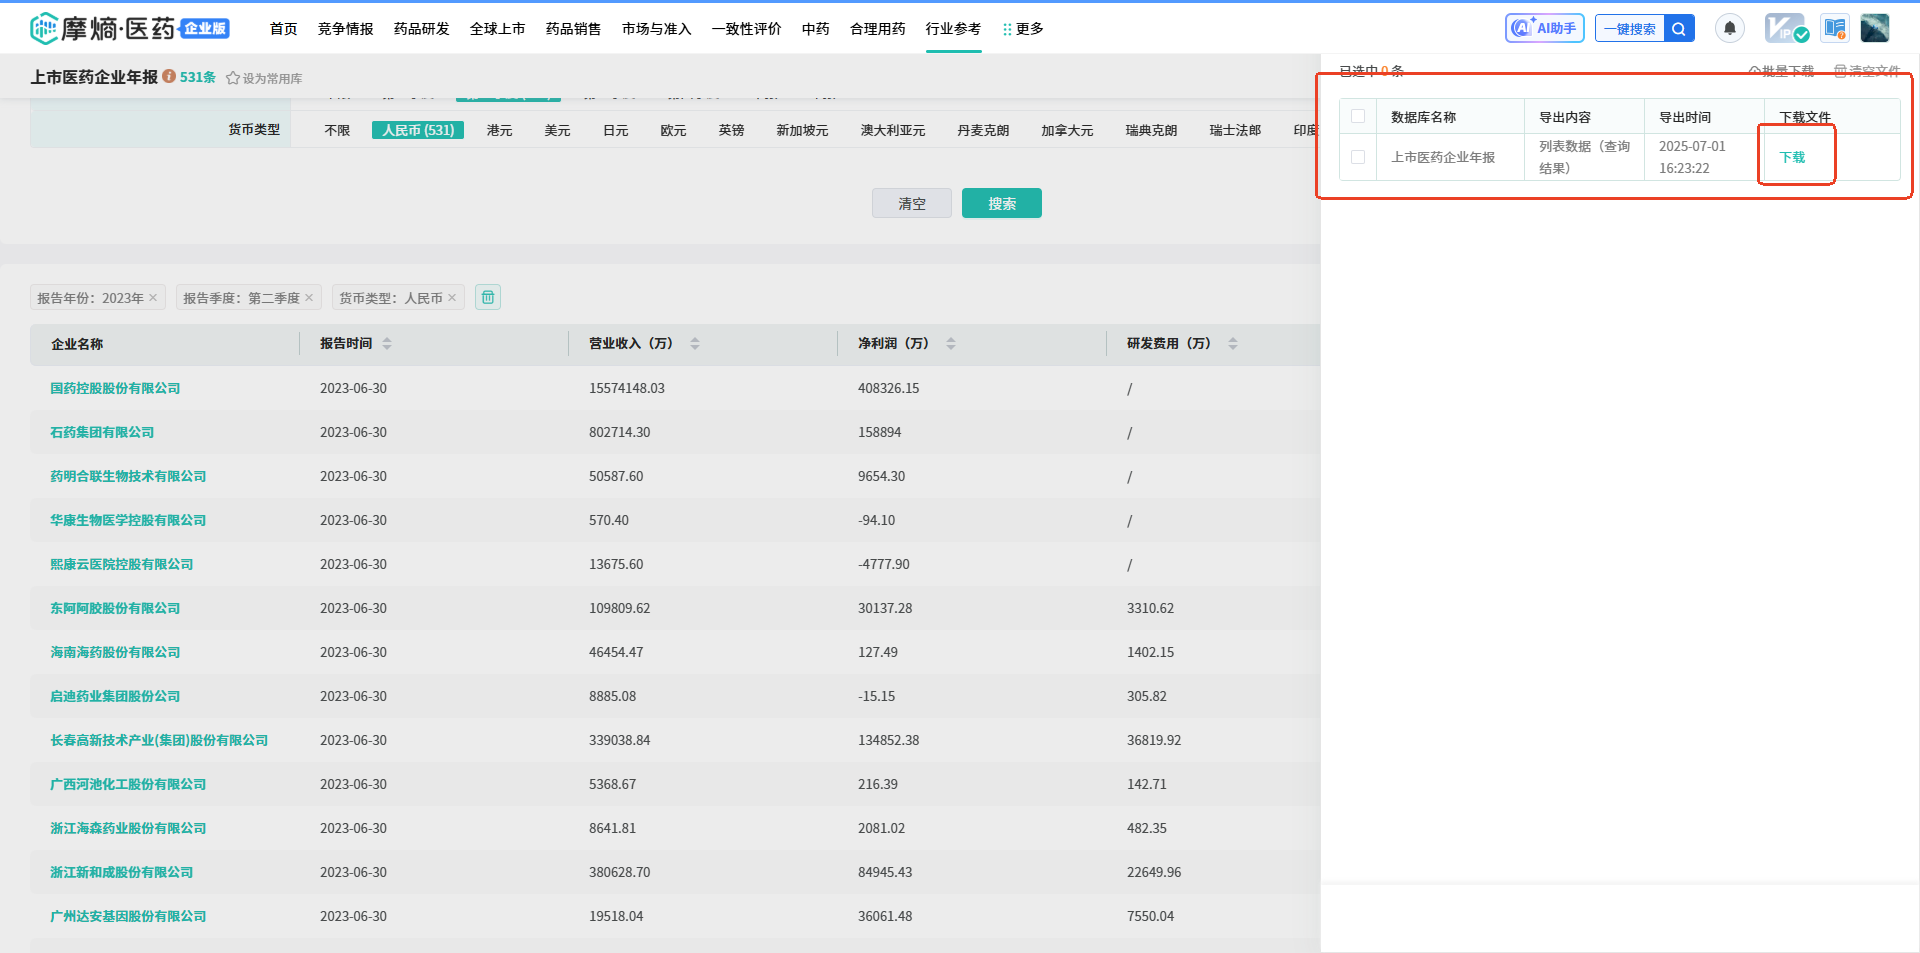Open the 行业参考 menu
This screenshot has height=953, width=1920.
tap(954, 29)
